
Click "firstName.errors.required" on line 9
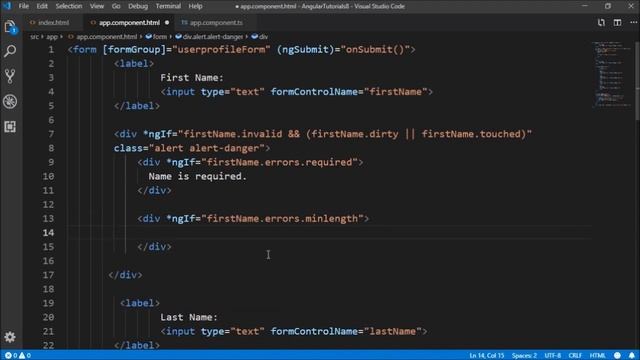click(x=279, y=162)
